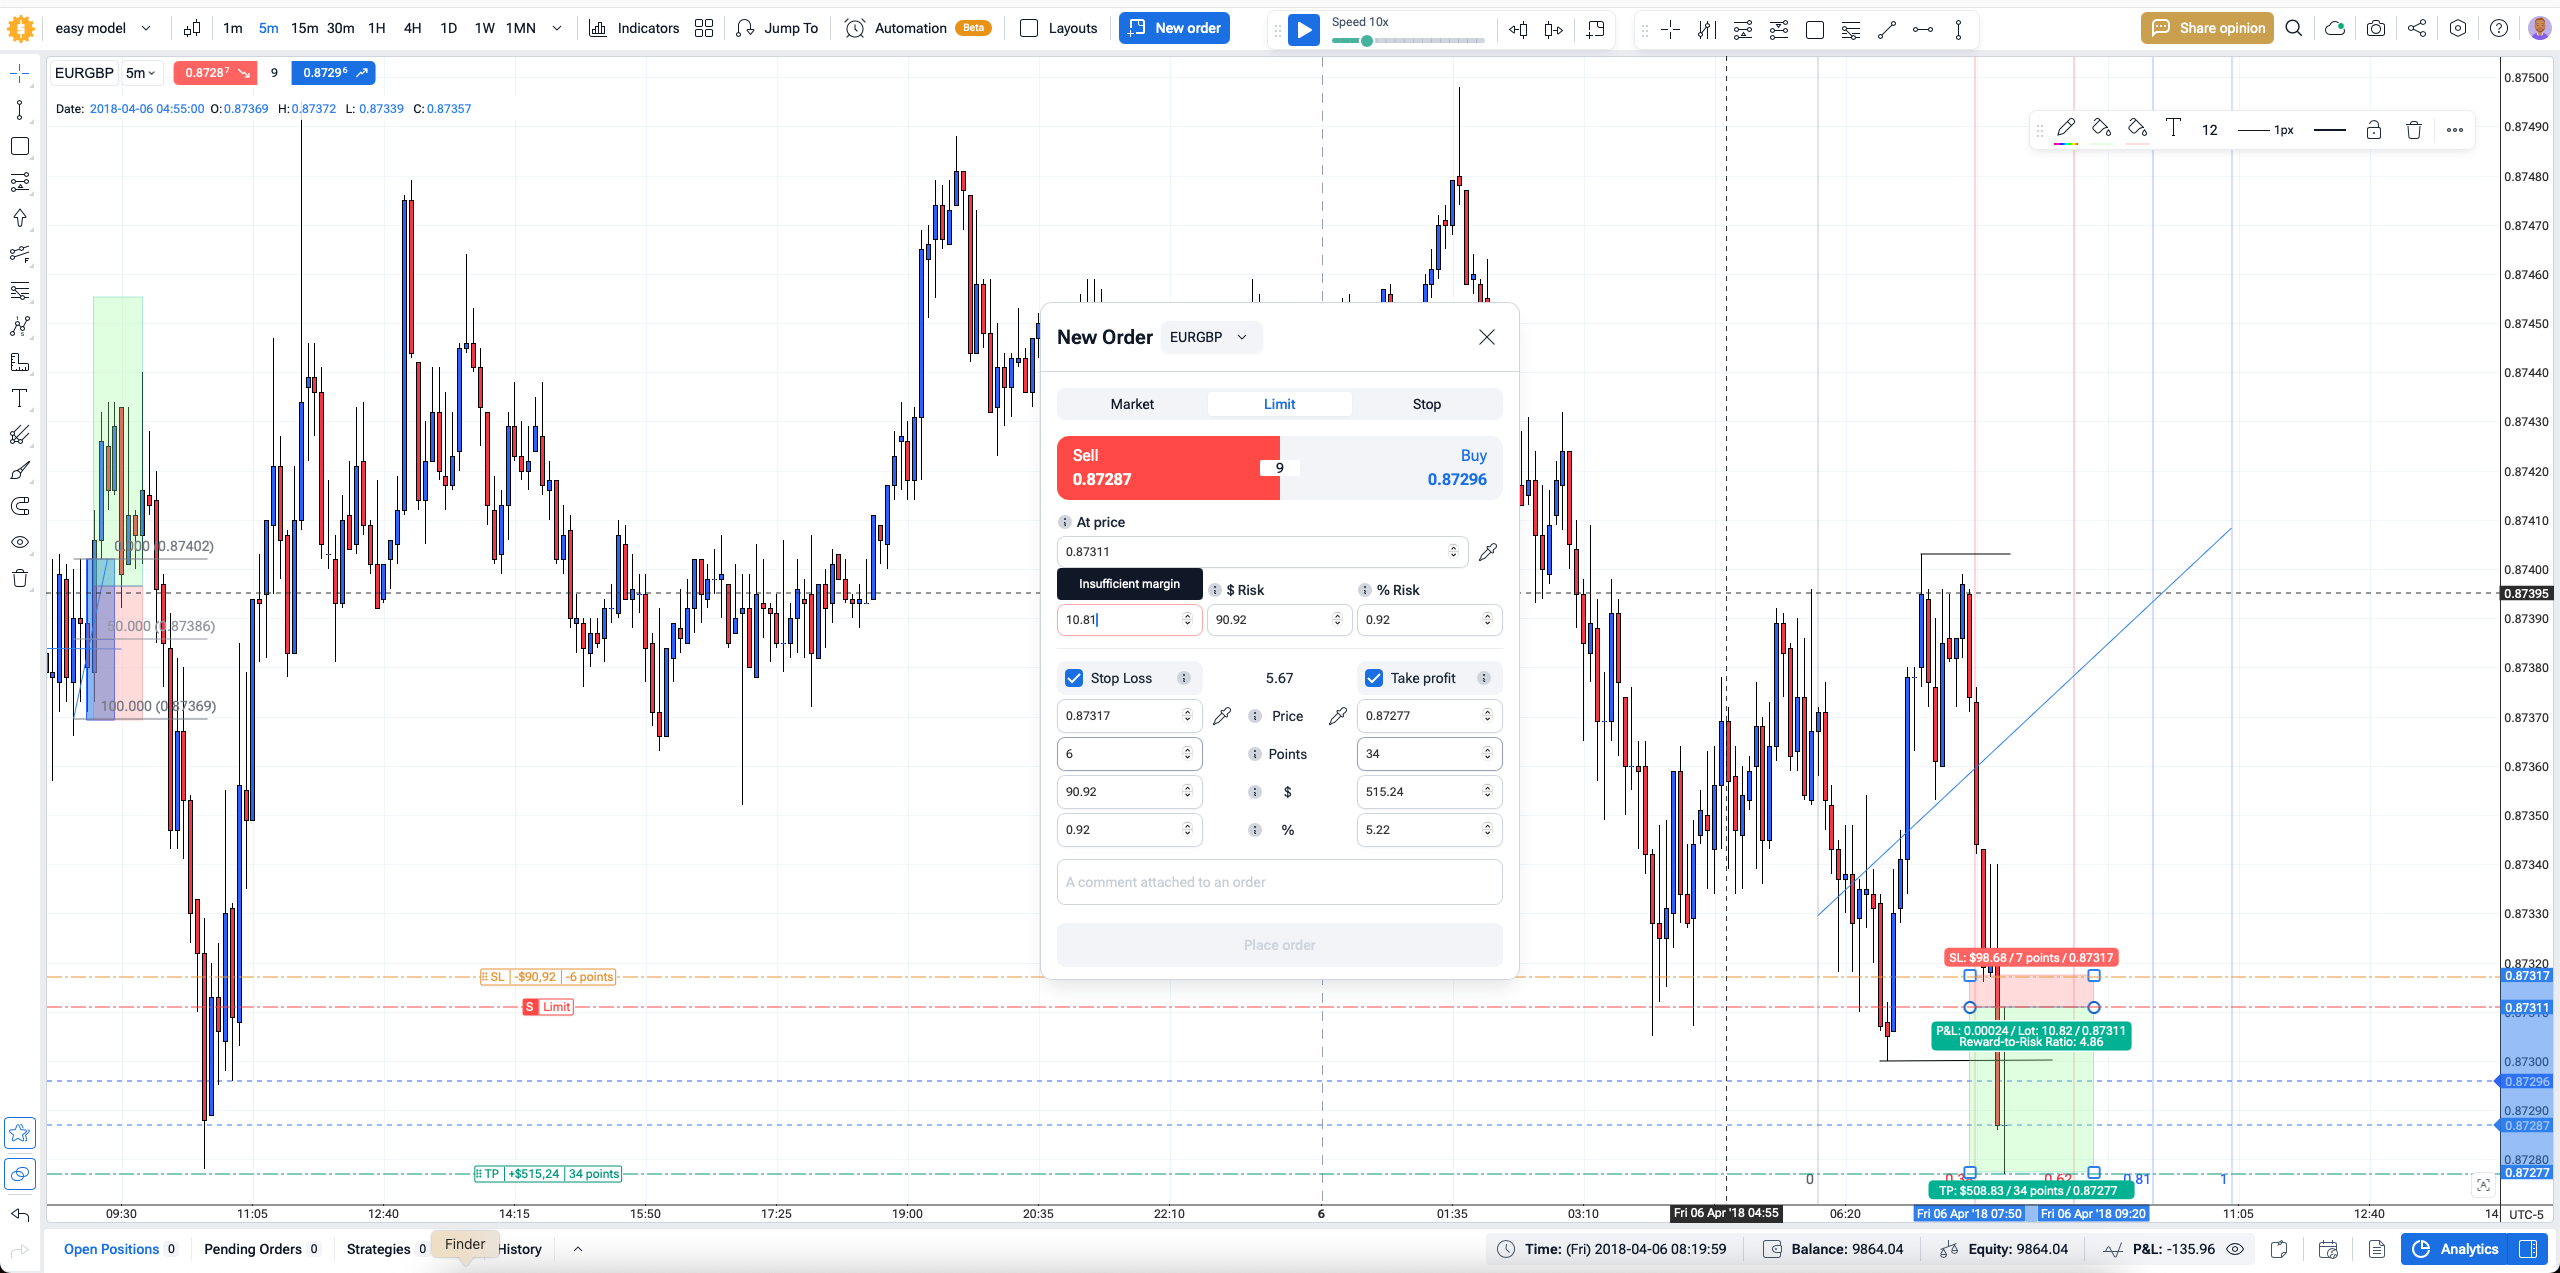Select the 1H timeframe
Screen dimensions: 2560x1273
point(377,28)
